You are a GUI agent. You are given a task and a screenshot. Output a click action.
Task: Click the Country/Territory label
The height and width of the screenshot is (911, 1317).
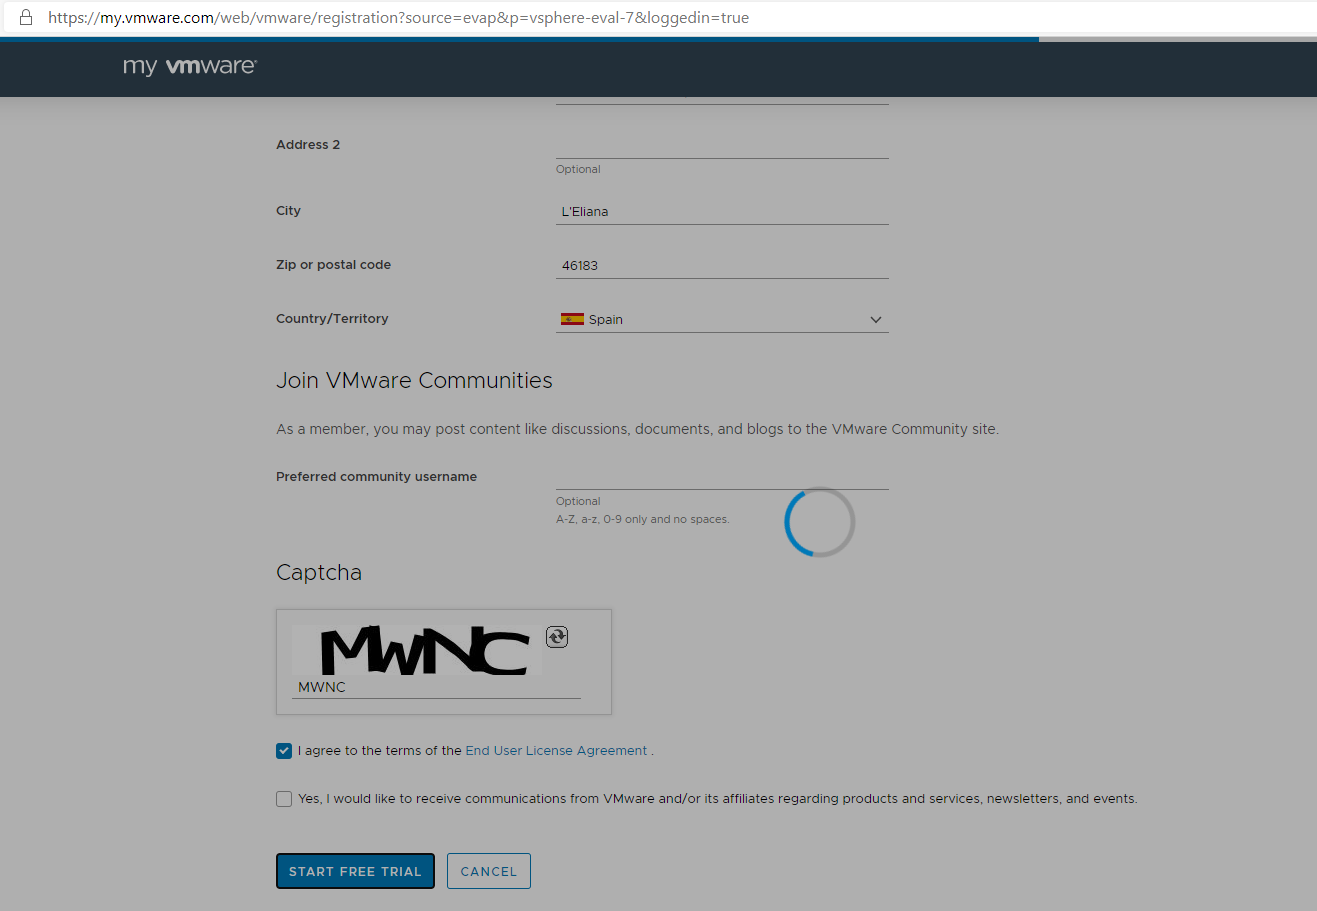(332, 319)
